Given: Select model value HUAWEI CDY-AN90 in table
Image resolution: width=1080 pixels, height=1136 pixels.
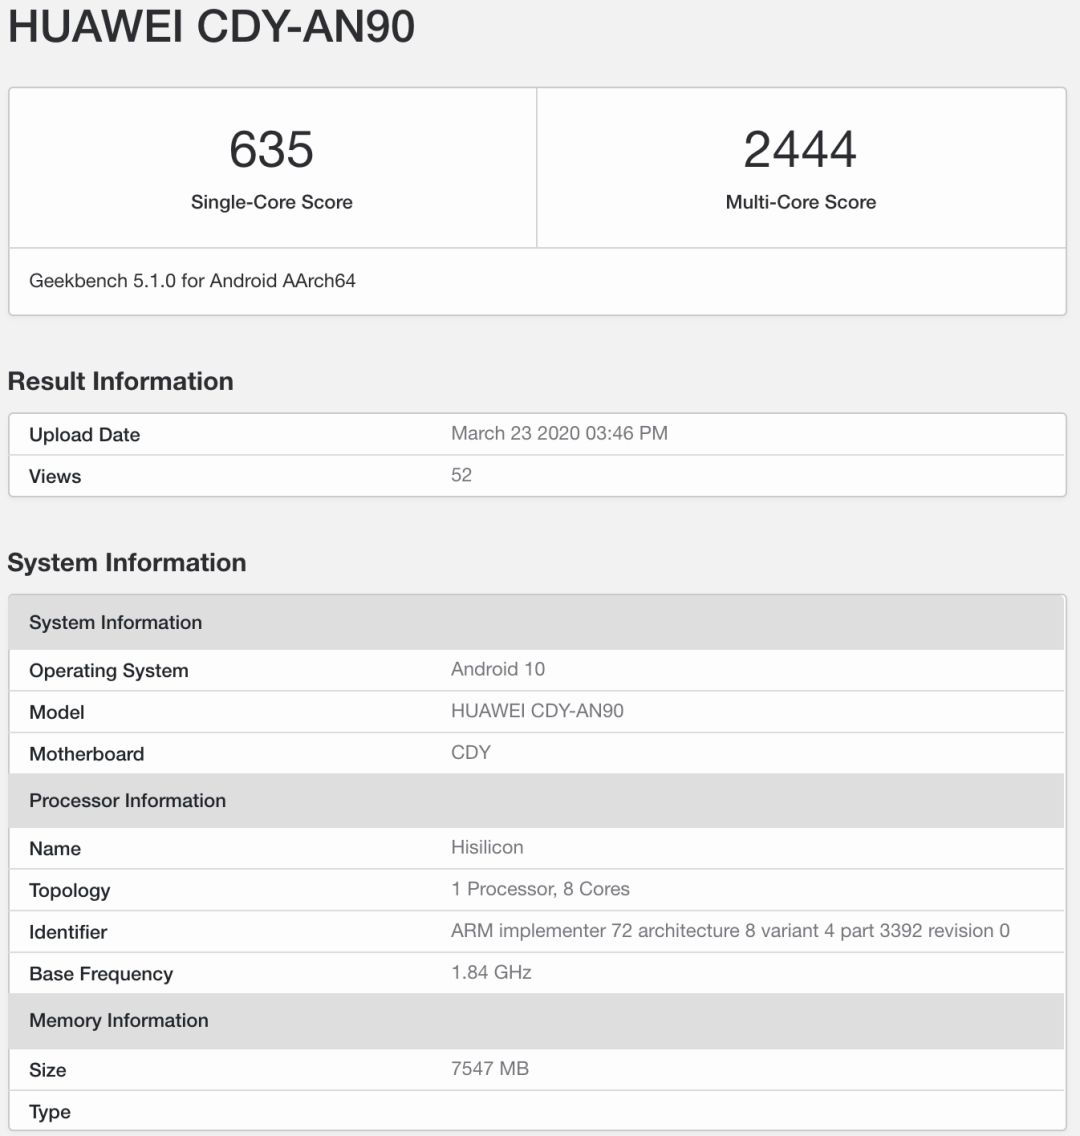Looking at the screenshot, I should point(537,711).
